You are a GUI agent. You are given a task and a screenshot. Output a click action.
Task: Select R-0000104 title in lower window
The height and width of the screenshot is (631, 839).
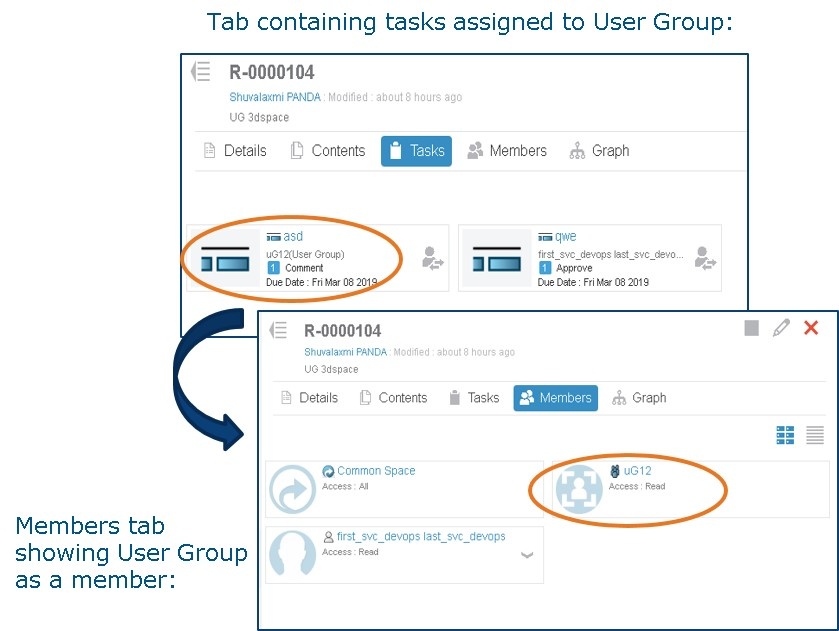[342, 331]
